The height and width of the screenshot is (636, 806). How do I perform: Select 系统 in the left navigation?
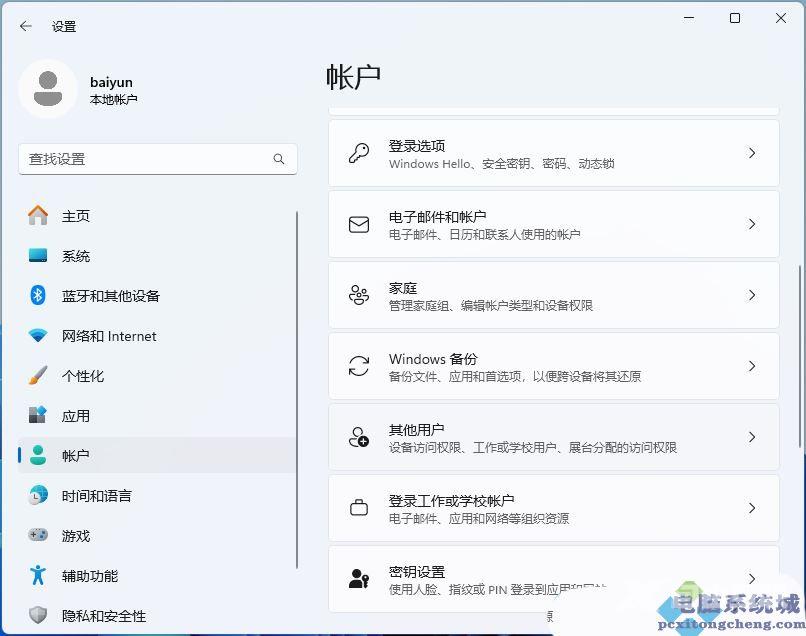point(76,256)
